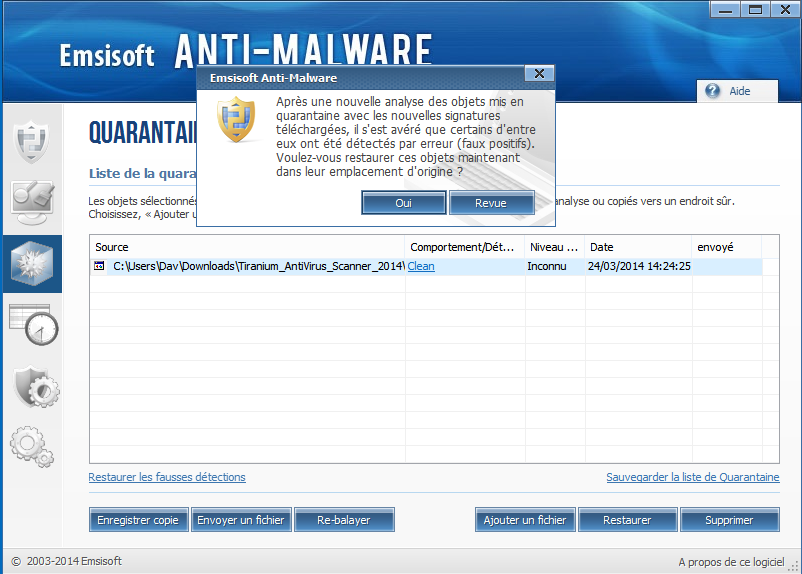
Task: Select the Tiranium_AntiVirus_Scanner quarantine row path
Action: (259, 266)
